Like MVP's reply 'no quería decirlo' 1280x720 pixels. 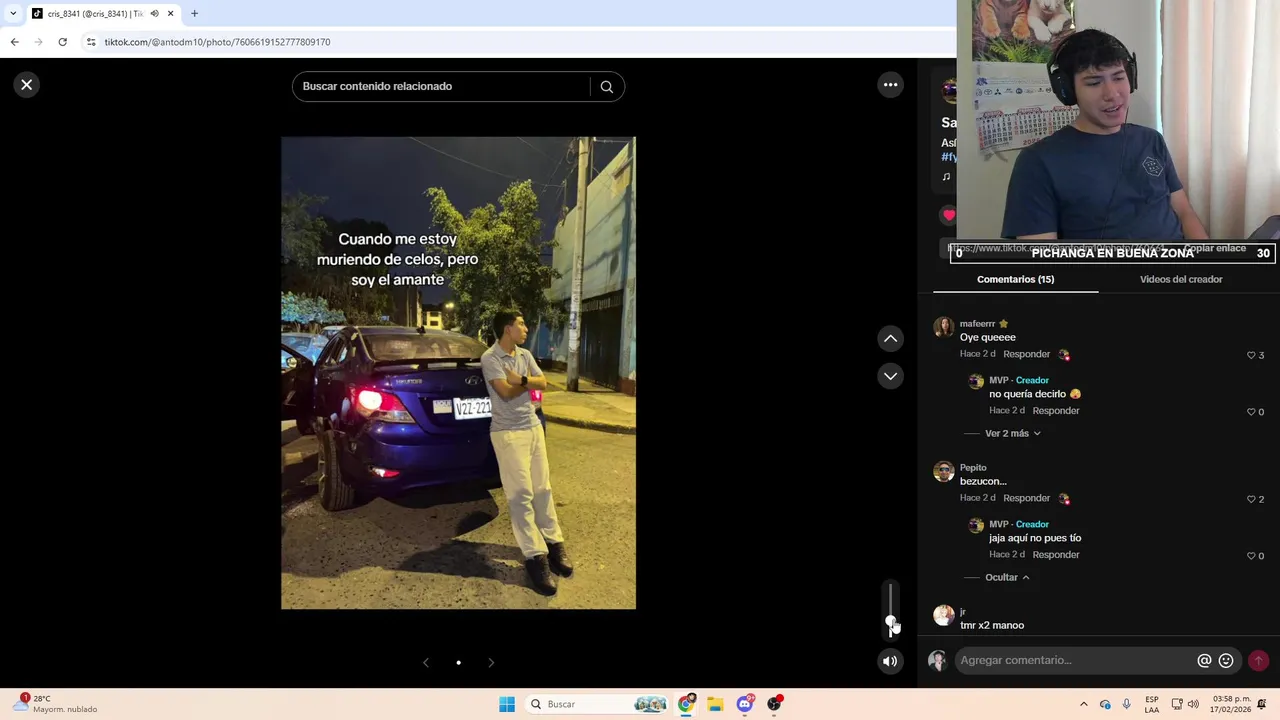(1251, 412)
